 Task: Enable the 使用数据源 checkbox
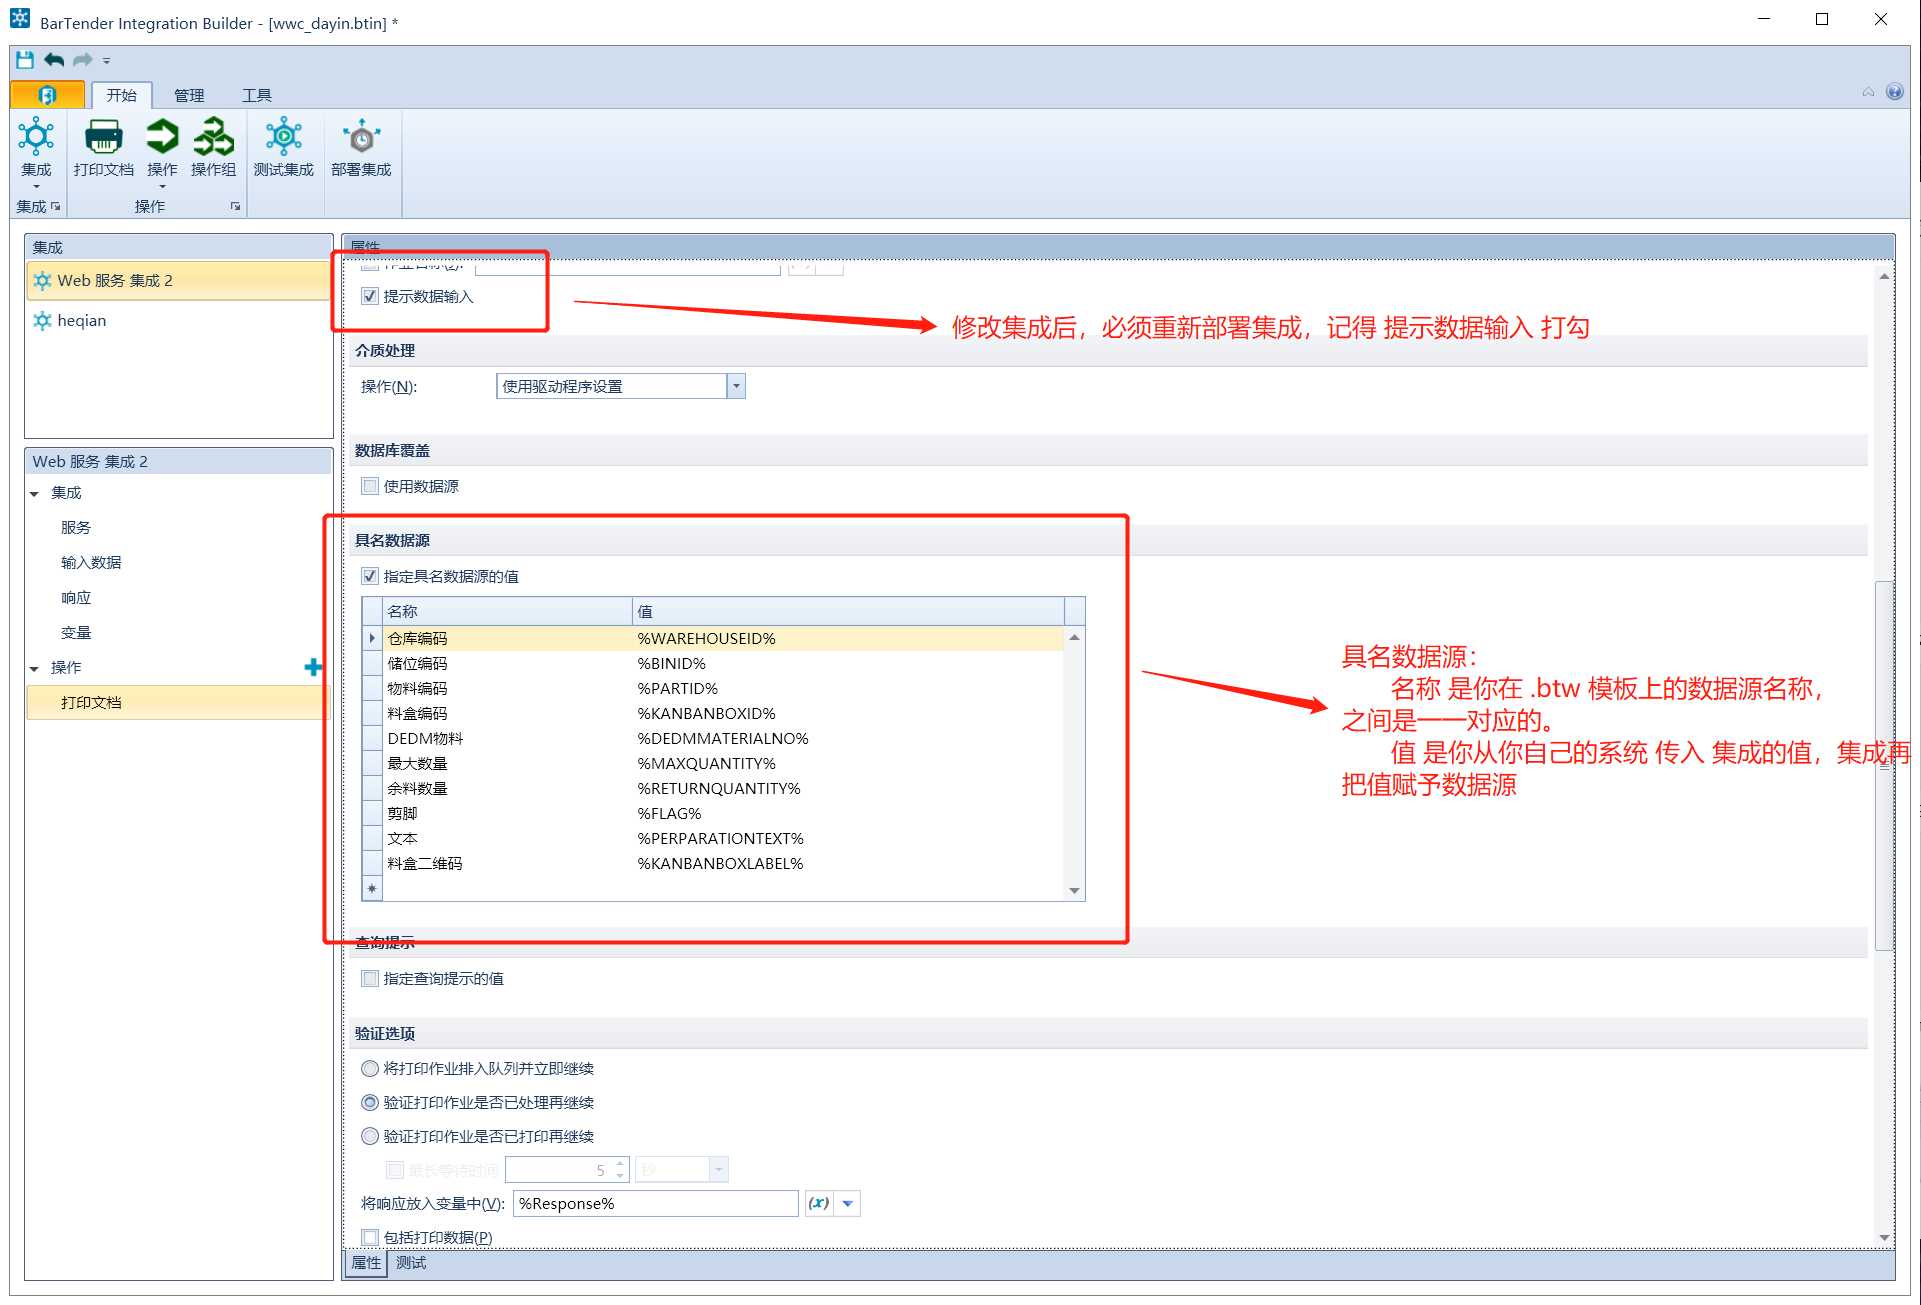click(x=370, y=486)
